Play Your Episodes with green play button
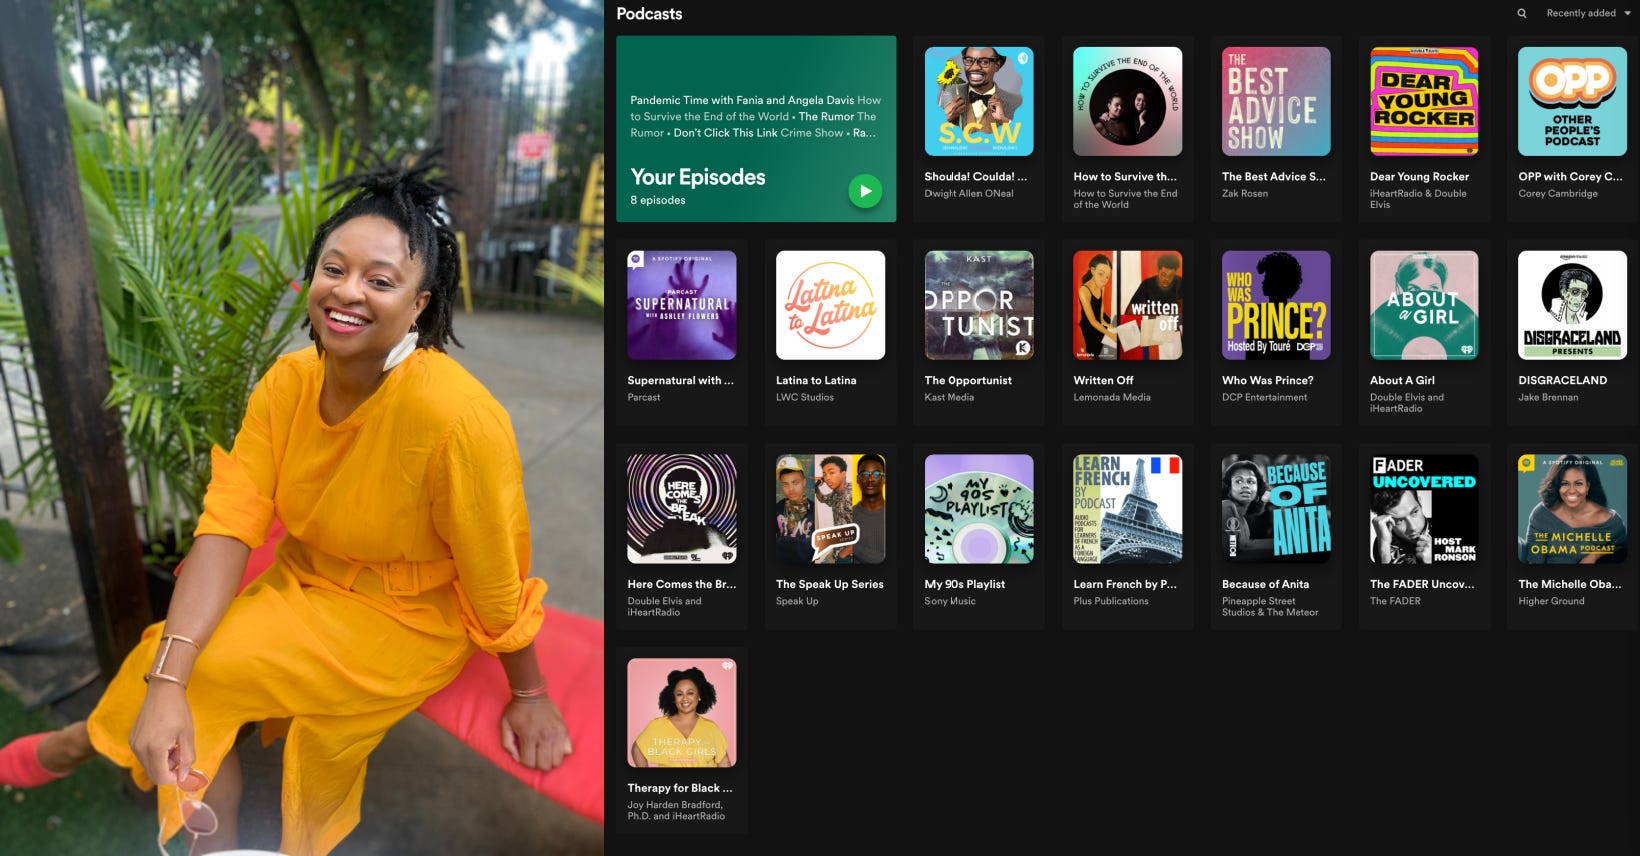 pyautogui.click(x=865, y=191)
